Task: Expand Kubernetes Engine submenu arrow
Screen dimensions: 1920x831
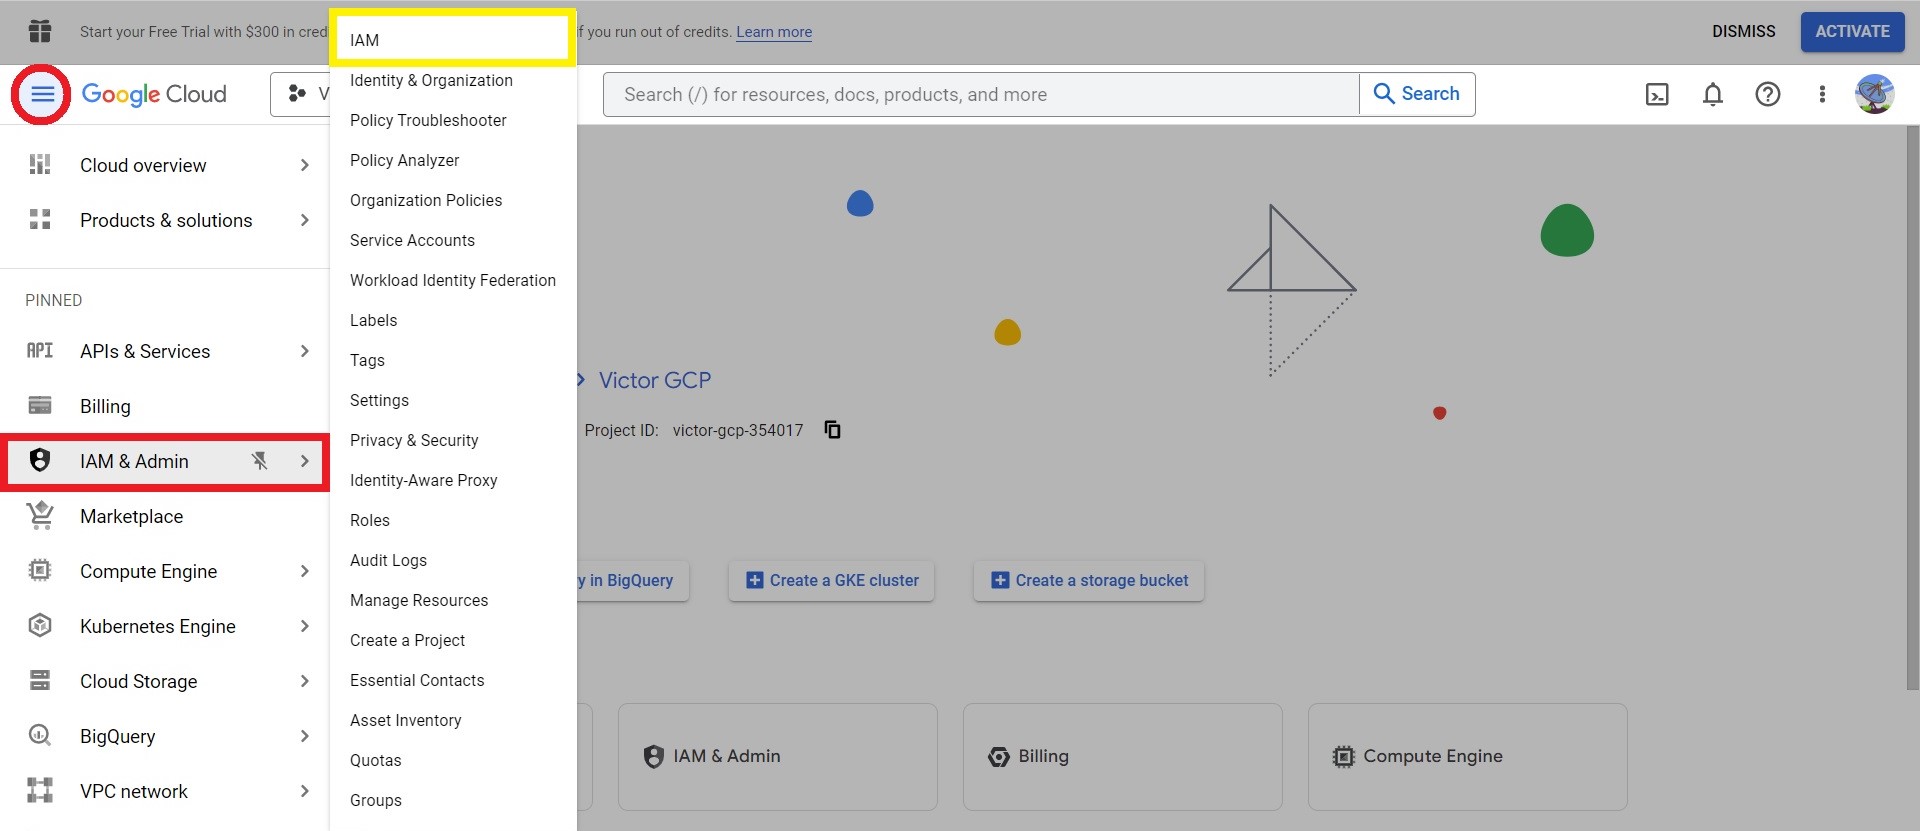Action: point(305,626)
